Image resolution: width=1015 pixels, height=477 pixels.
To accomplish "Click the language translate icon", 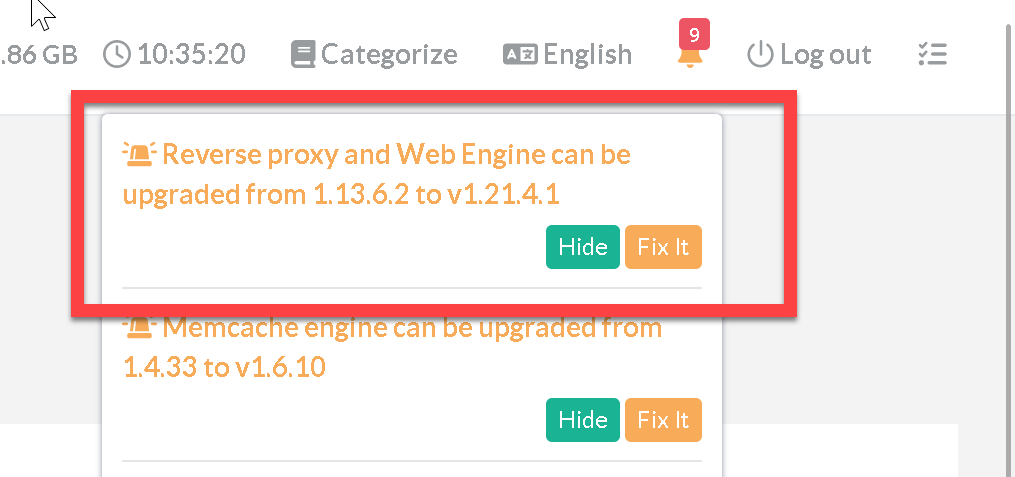I will point(521,54).
